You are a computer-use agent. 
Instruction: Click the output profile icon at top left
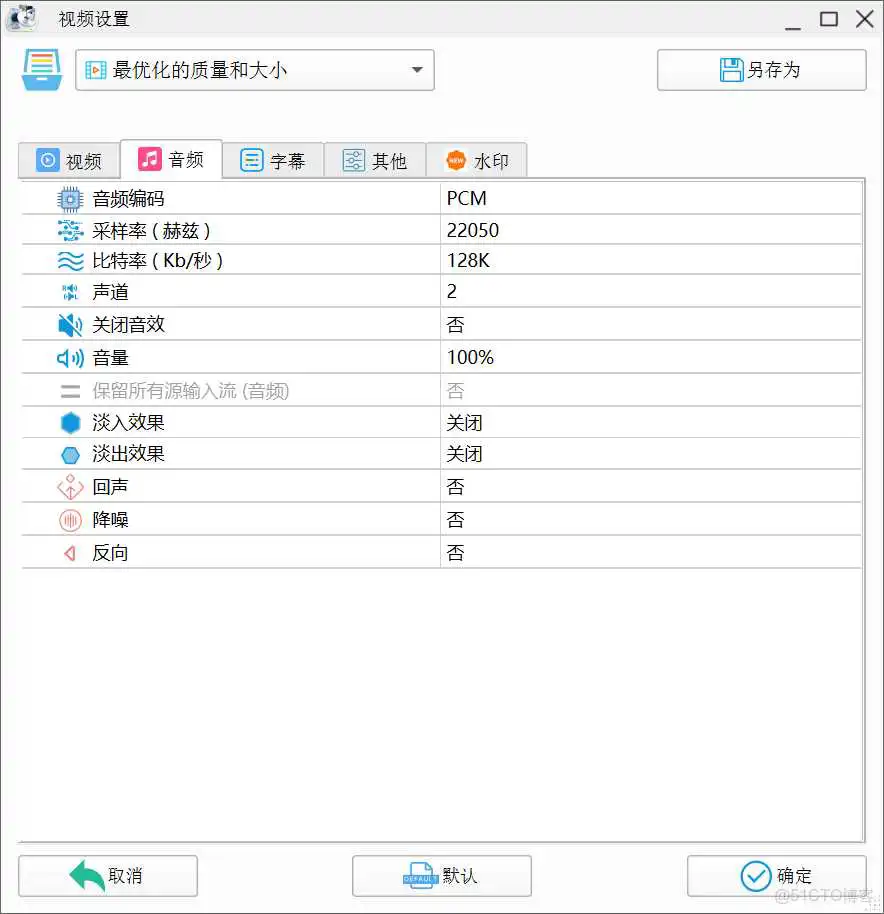40,69
